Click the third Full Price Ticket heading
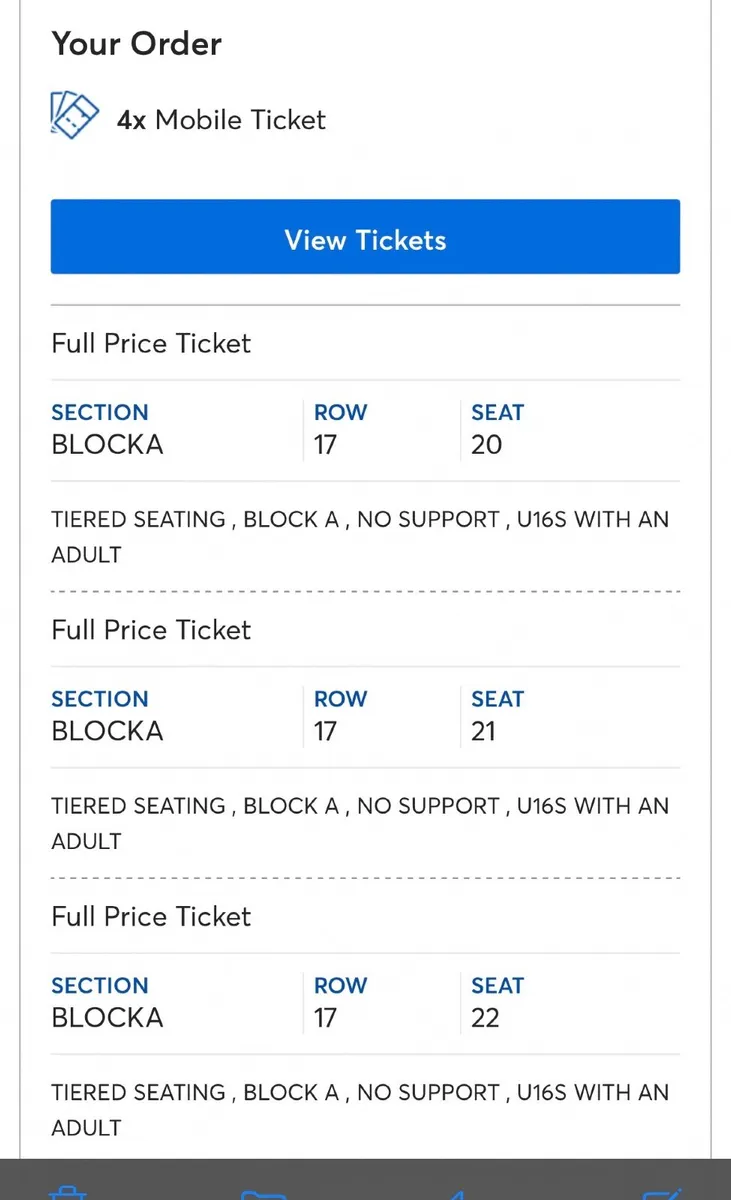731x1200 pixels. tap(151, 916)
